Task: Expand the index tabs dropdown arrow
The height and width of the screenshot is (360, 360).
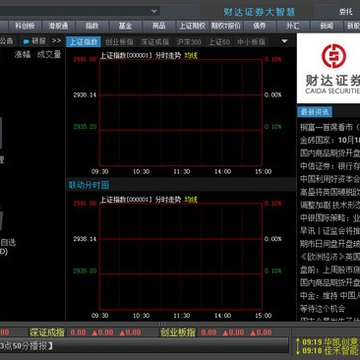Action: pos(284,41)
